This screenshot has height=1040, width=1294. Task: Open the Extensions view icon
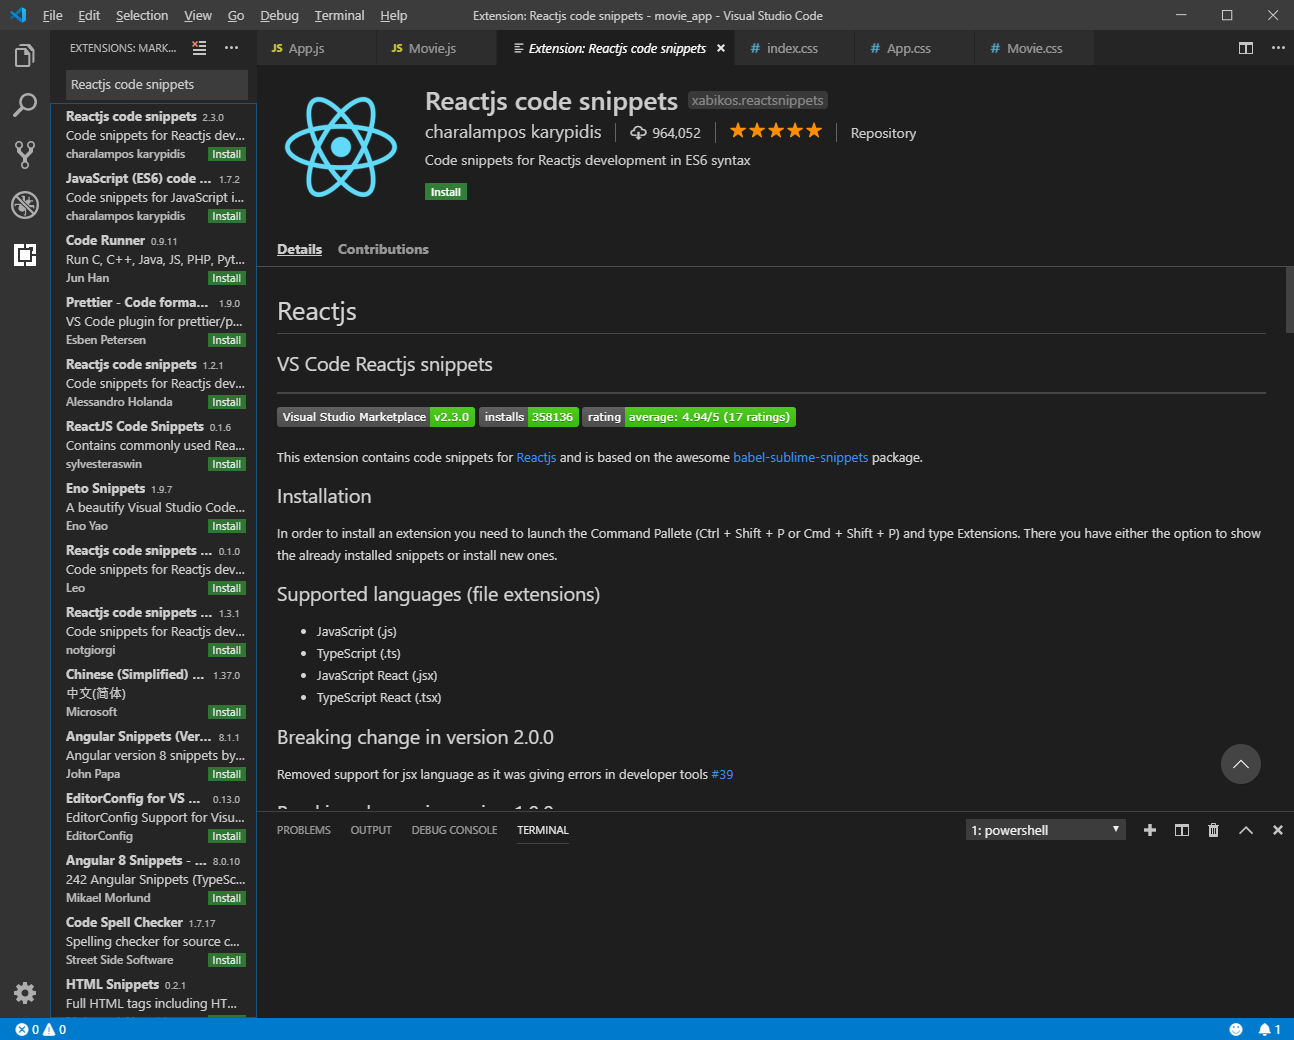pos(25,254)
